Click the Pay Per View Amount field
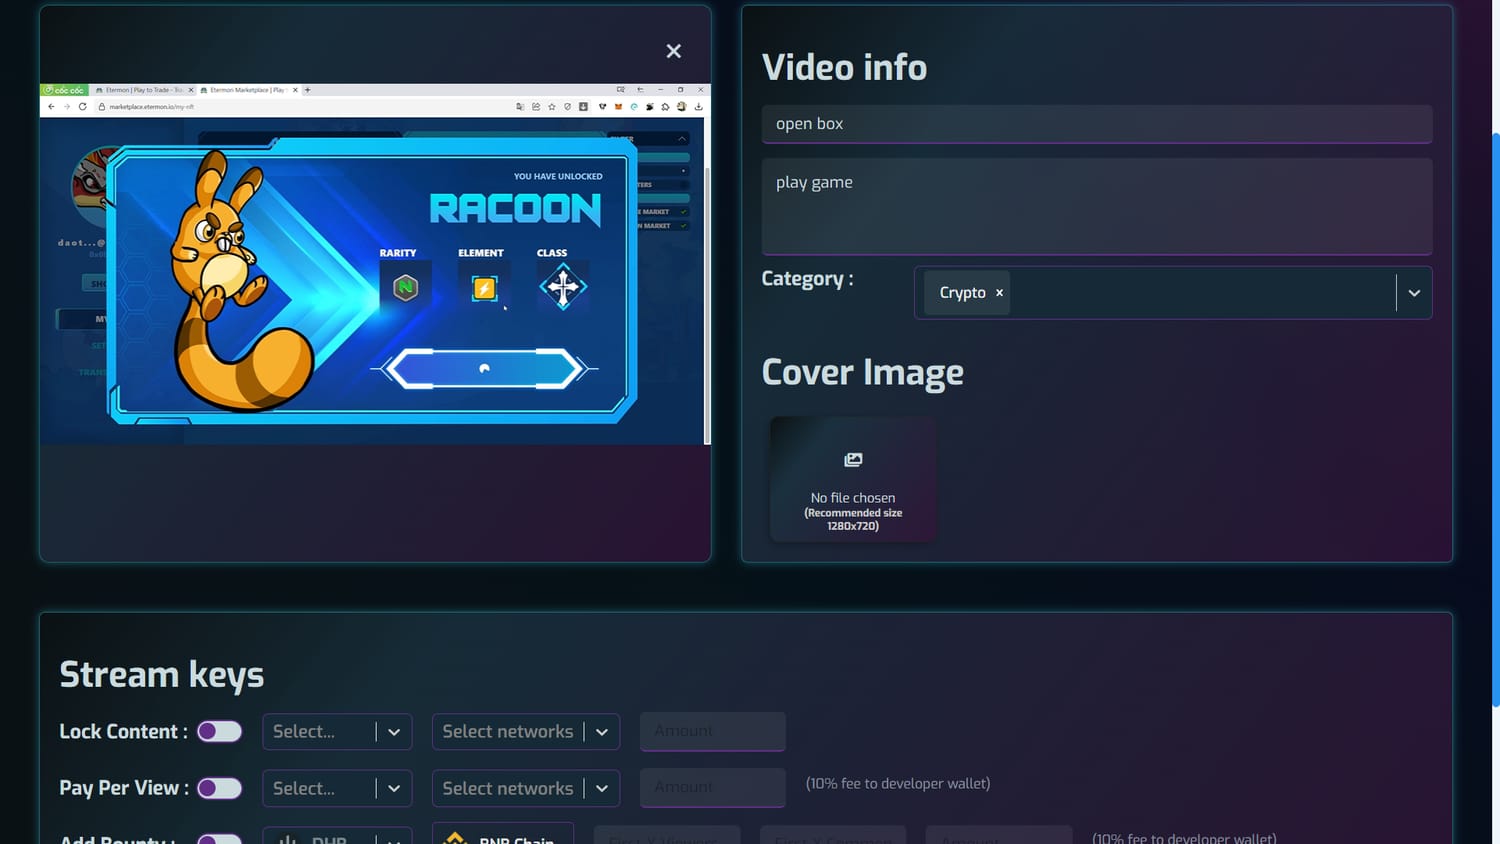 [x=713, y=788]
